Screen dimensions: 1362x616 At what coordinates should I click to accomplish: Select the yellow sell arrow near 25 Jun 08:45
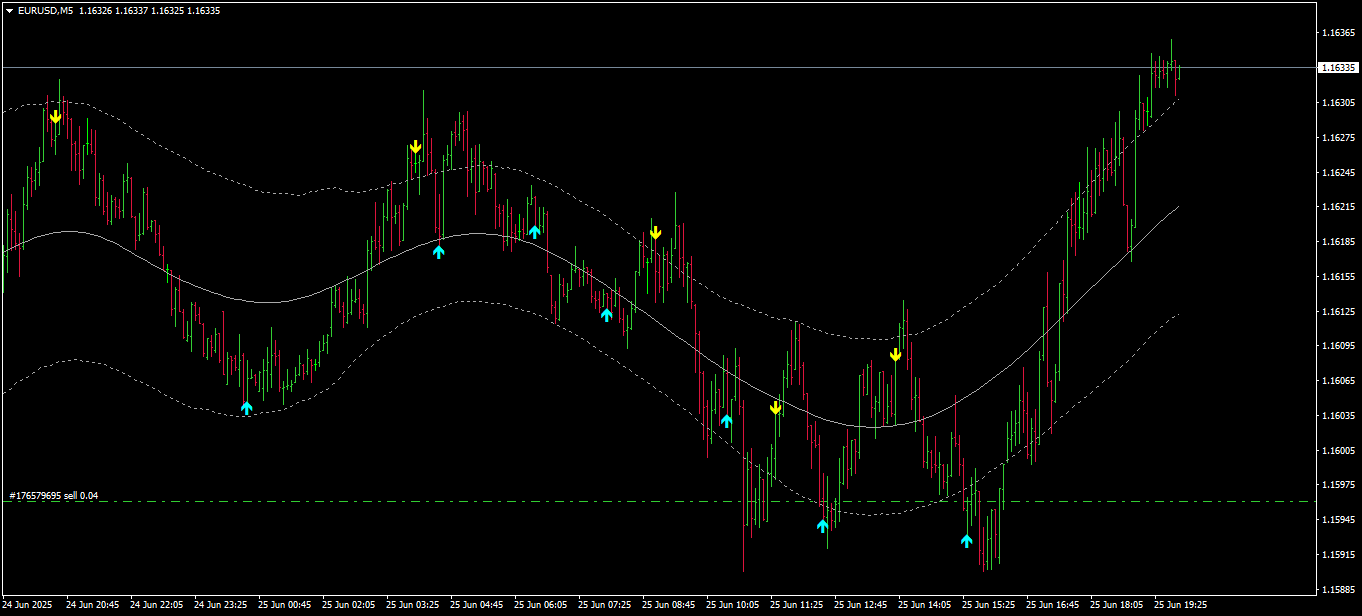tap(655, 233)
